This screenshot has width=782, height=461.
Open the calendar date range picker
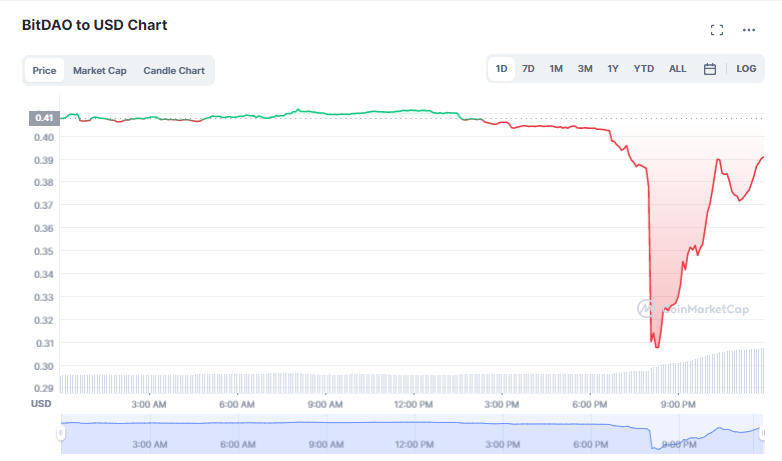coord(710,69)
